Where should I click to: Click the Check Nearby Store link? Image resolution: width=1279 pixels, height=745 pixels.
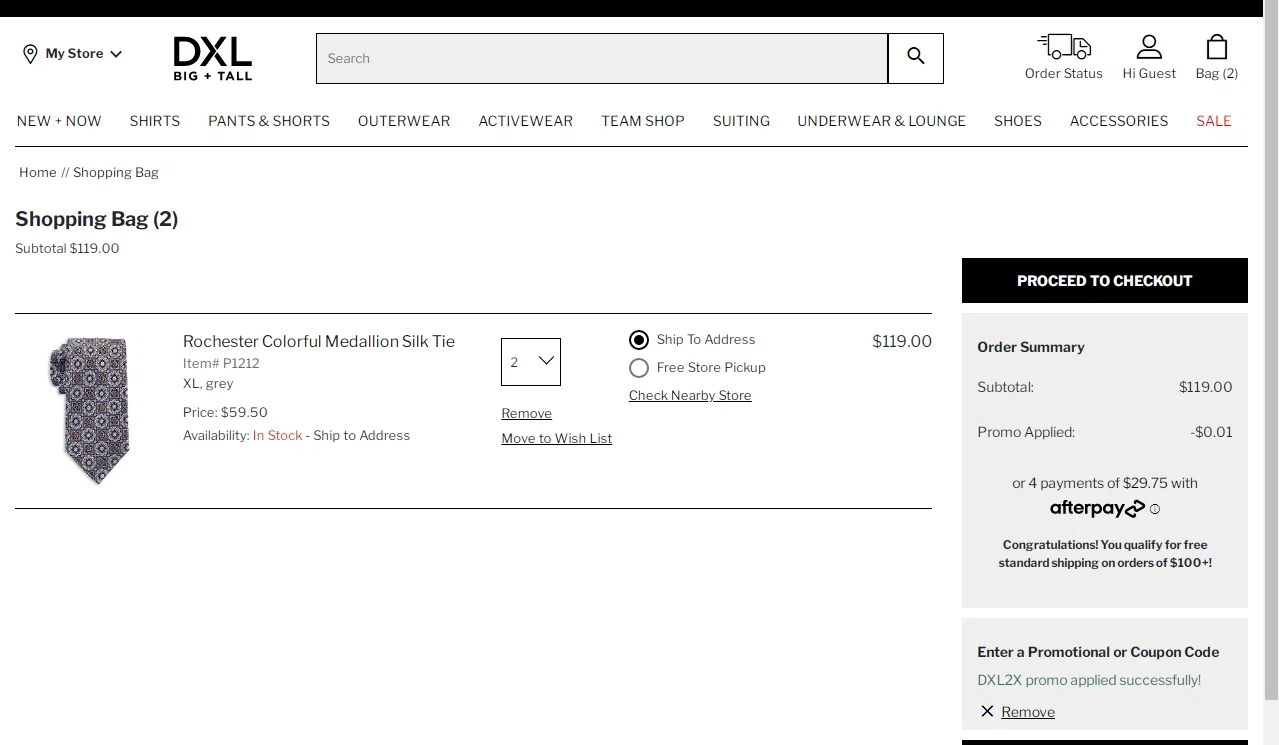[x=690, y=395]
